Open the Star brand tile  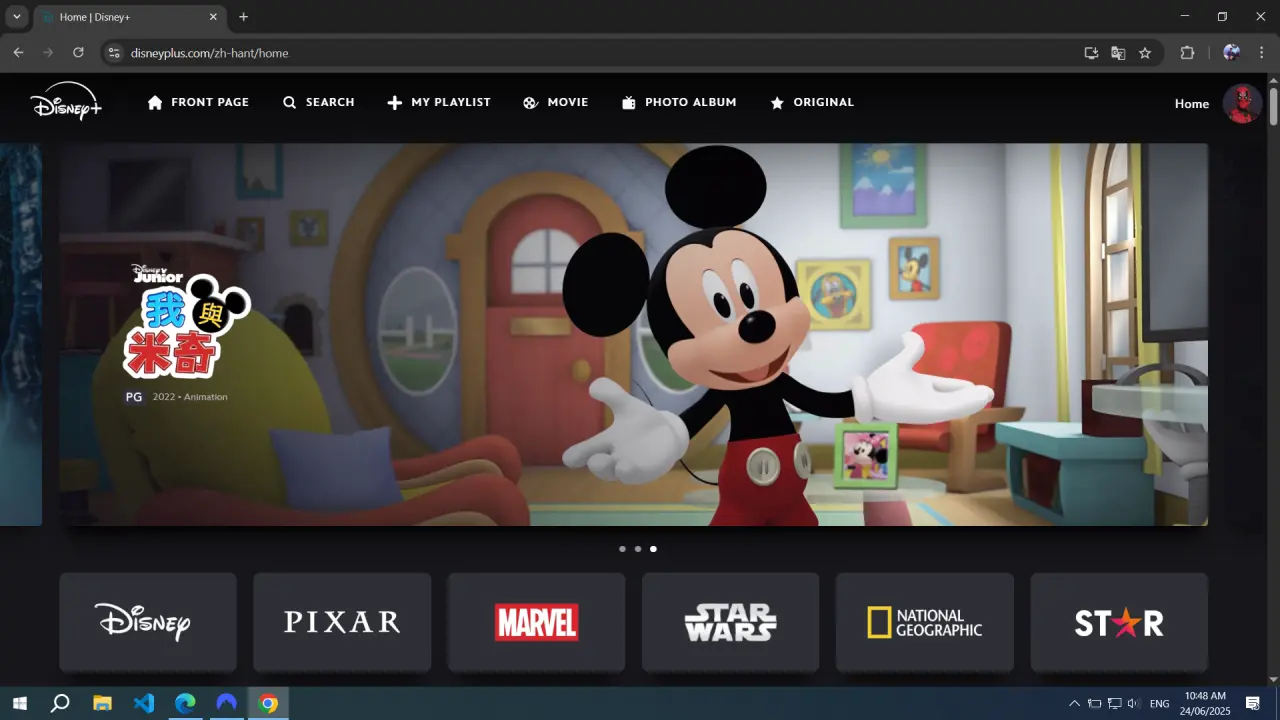[1119, 622]
